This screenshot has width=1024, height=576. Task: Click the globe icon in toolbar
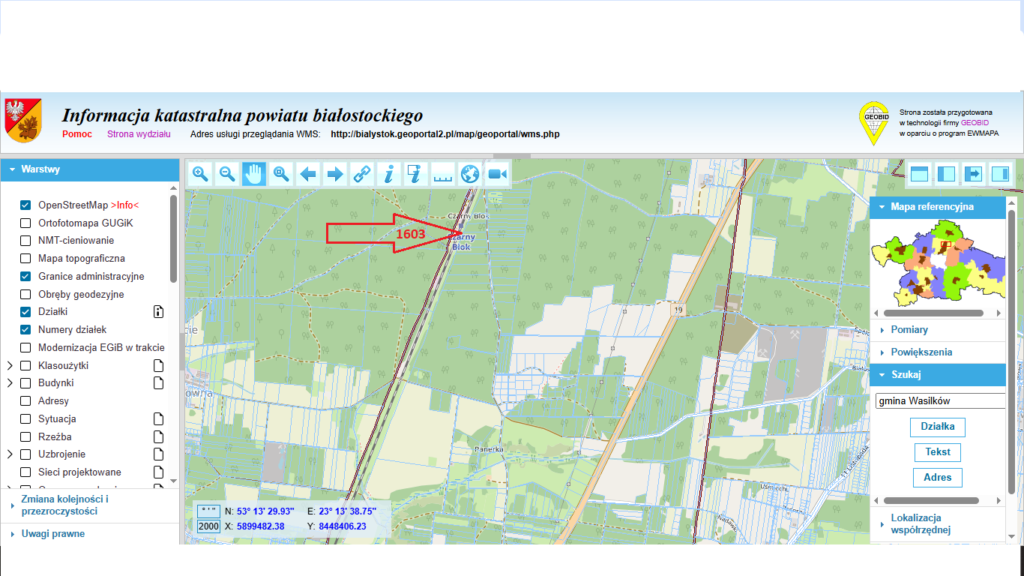470,174
